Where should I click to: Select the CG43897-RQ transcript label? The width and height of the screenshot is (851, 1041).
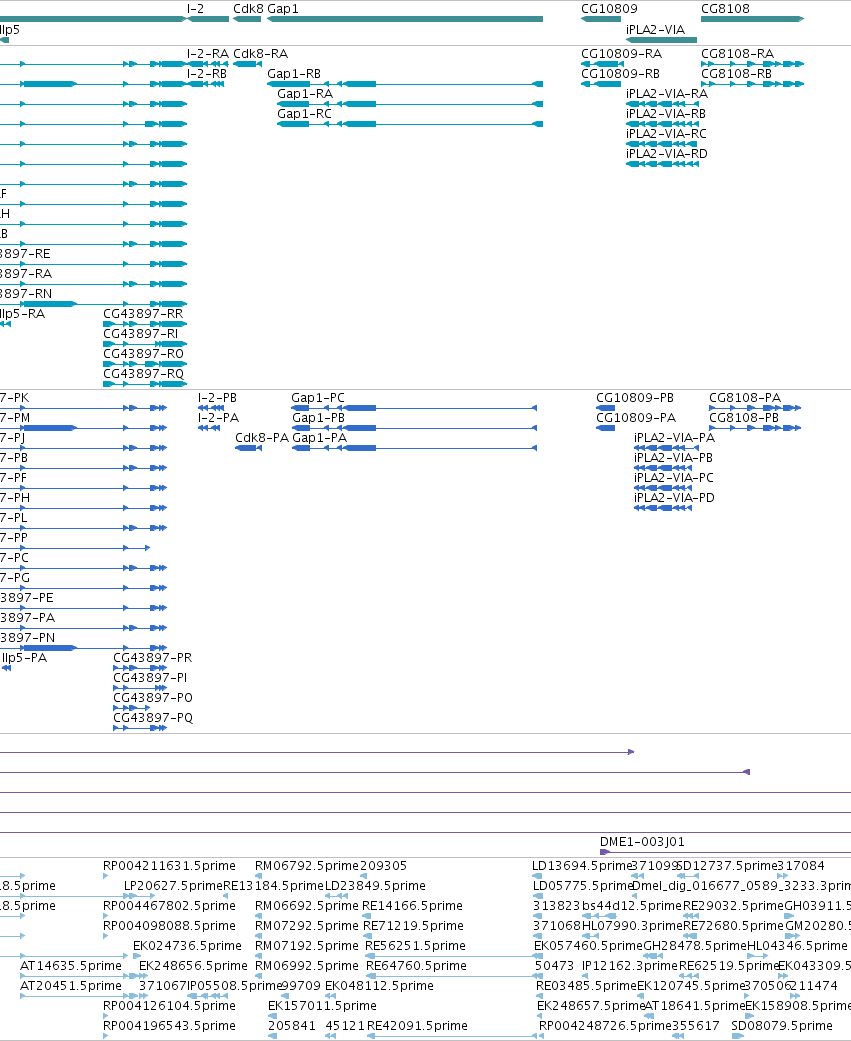(143, 373)
